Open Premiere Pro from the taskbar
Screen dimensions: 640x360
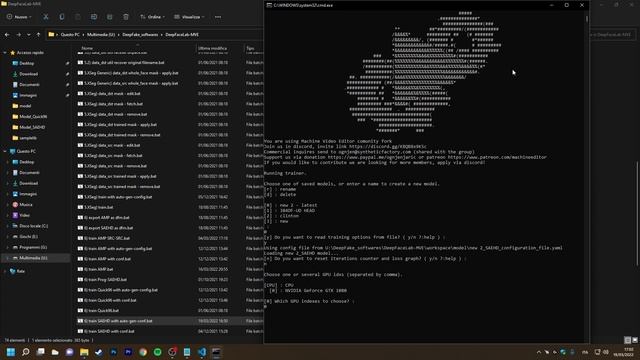(x=128, y=352)
